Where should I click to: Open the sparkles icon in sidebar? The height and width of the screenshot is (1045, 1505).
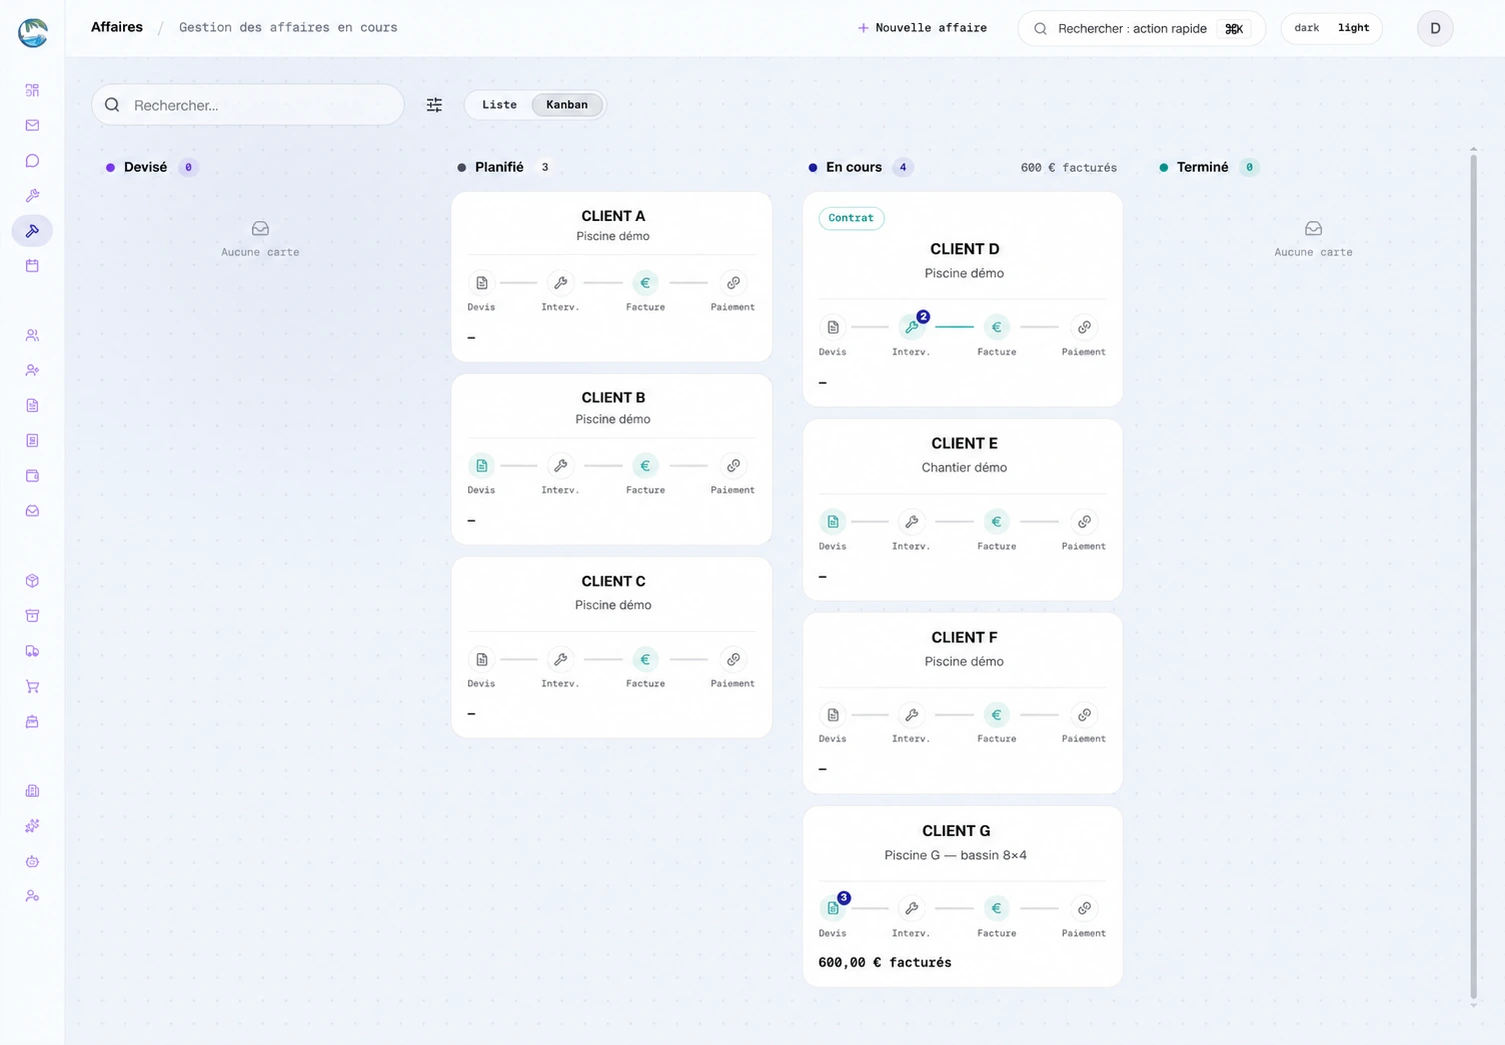click(32, 826)
